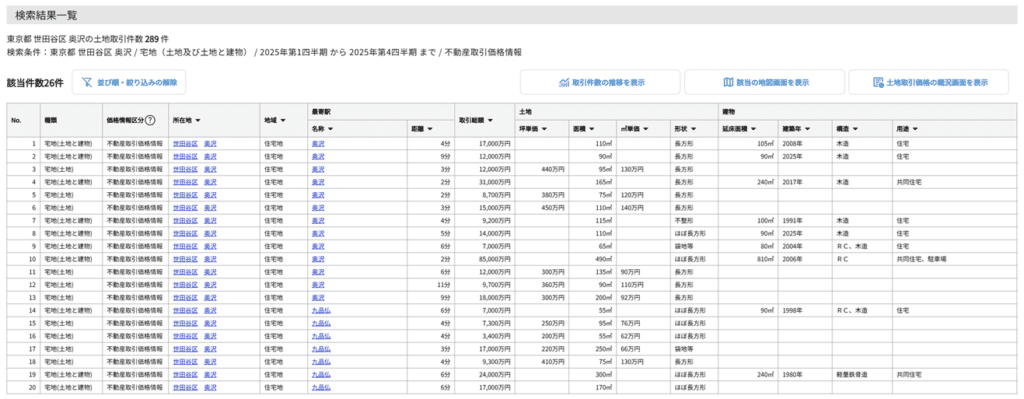Show land price overview 土地取引価格の概況画面を表示

point(929,82)
